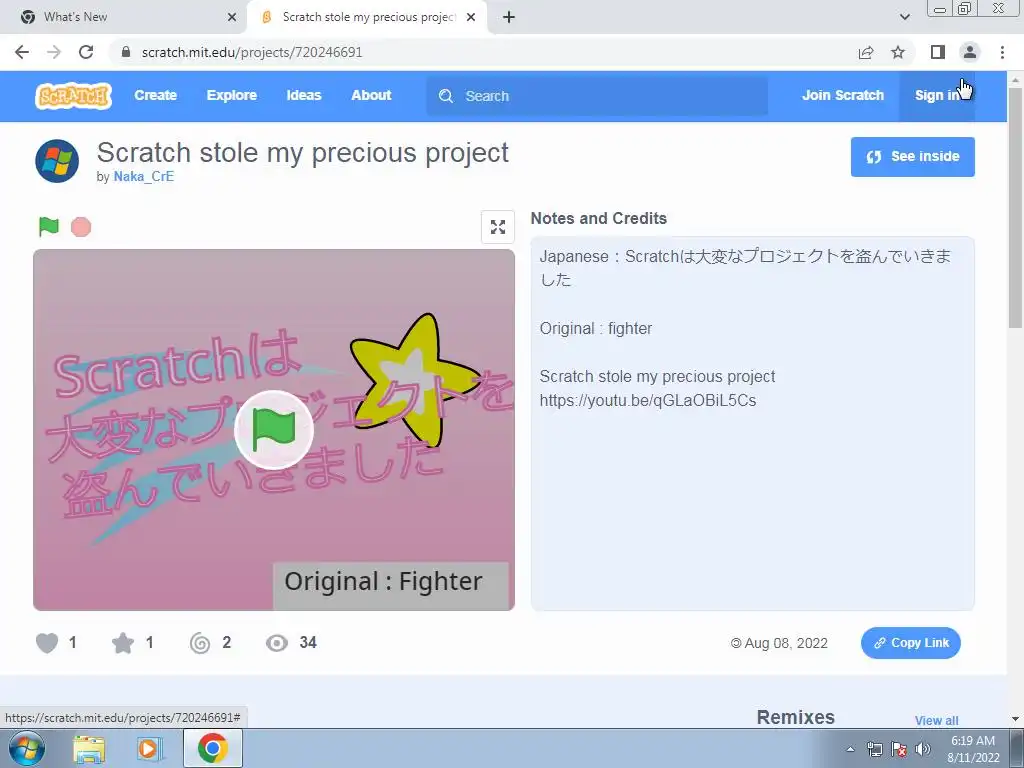Click the Windows Start button

coord(27,748)
